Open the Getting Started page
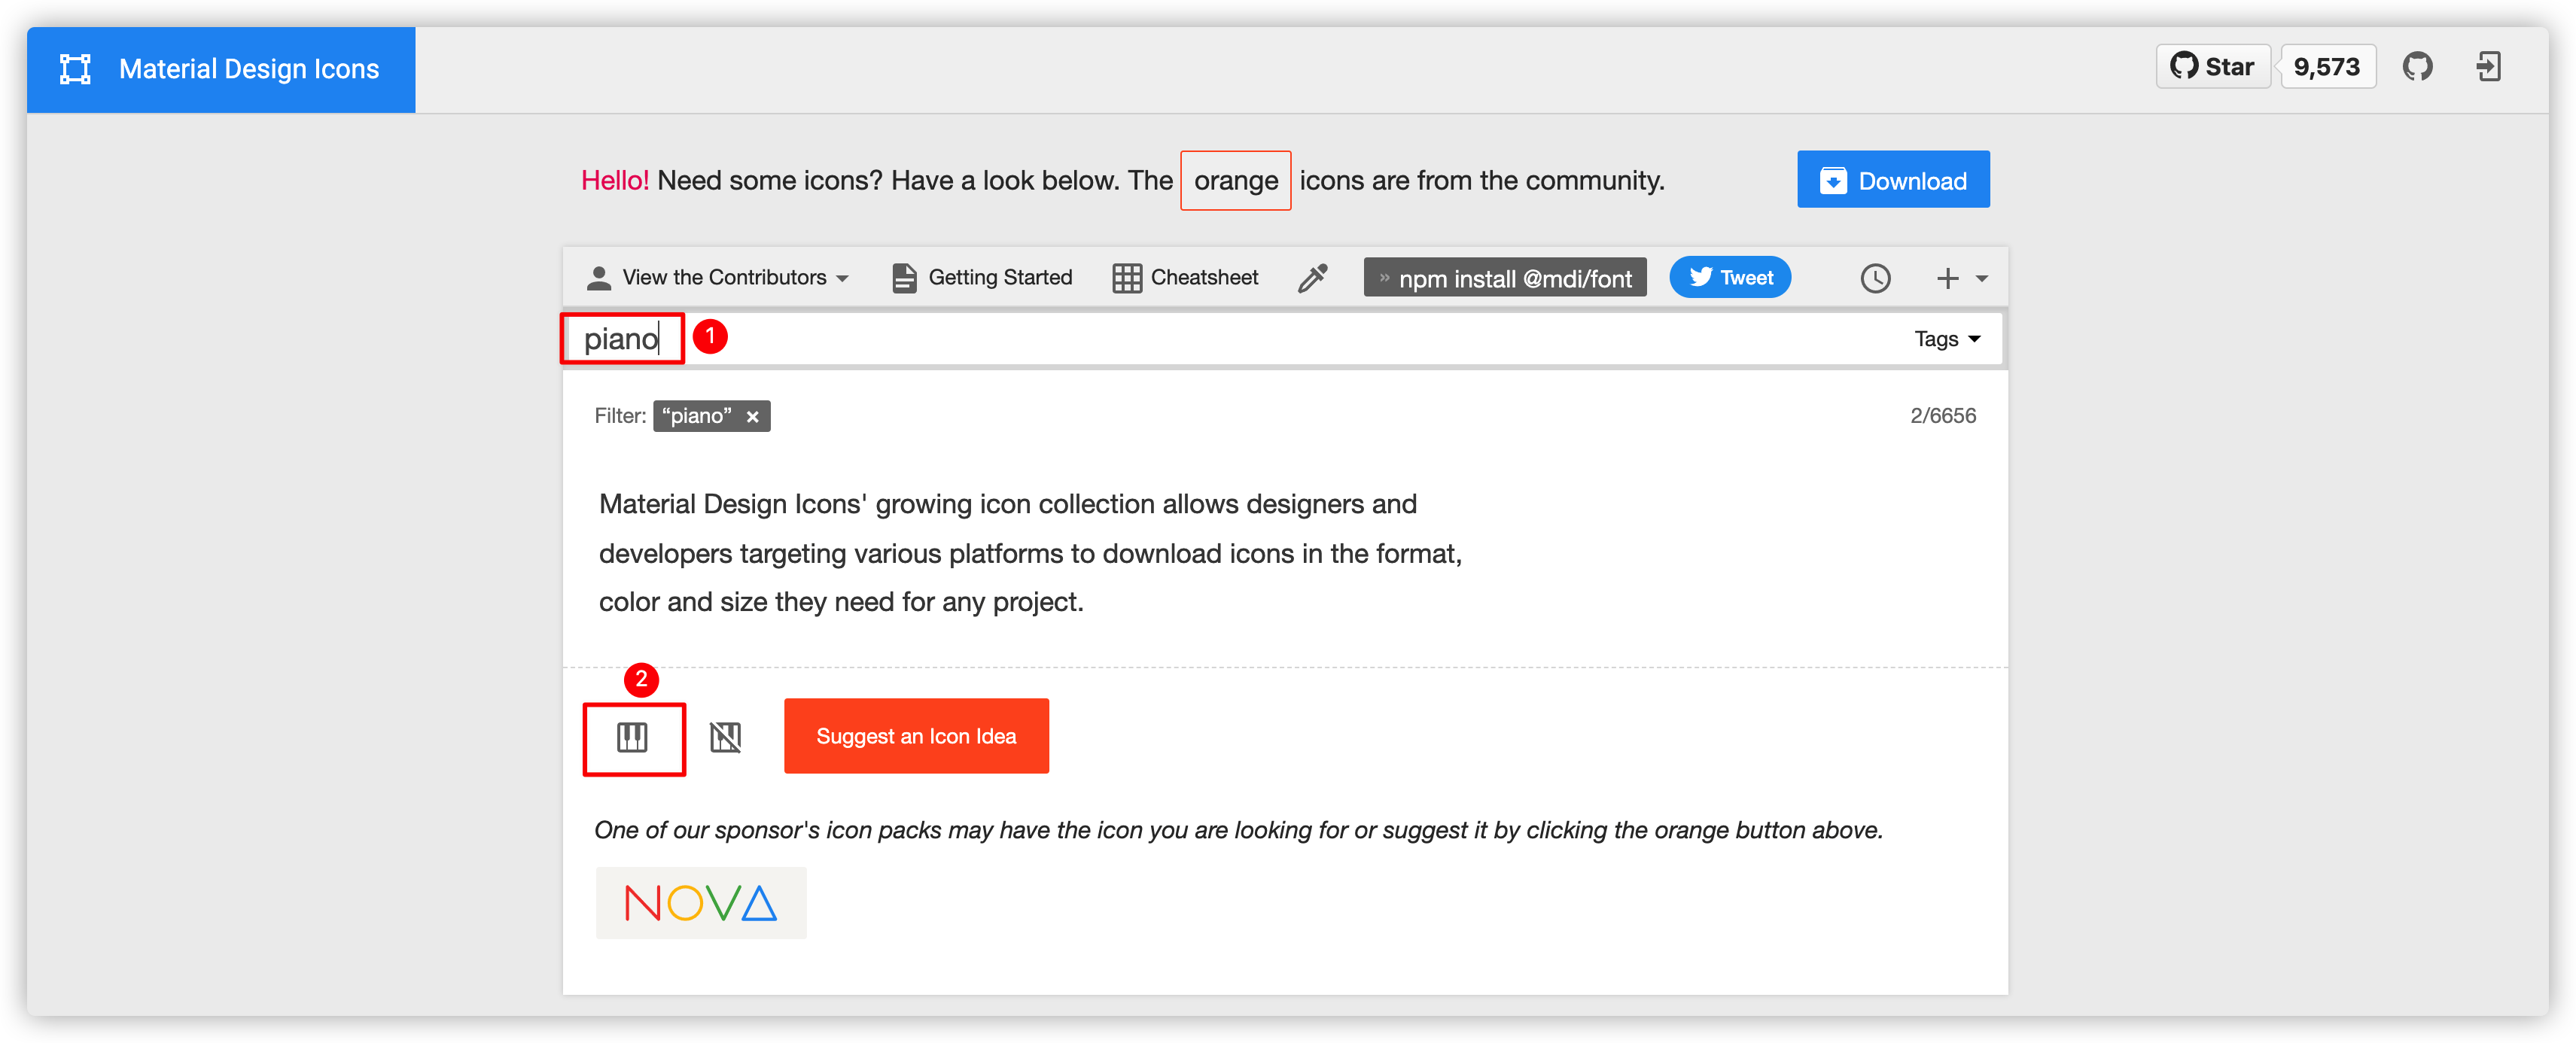This screenshot has height=1043, width=2576. 982,278
